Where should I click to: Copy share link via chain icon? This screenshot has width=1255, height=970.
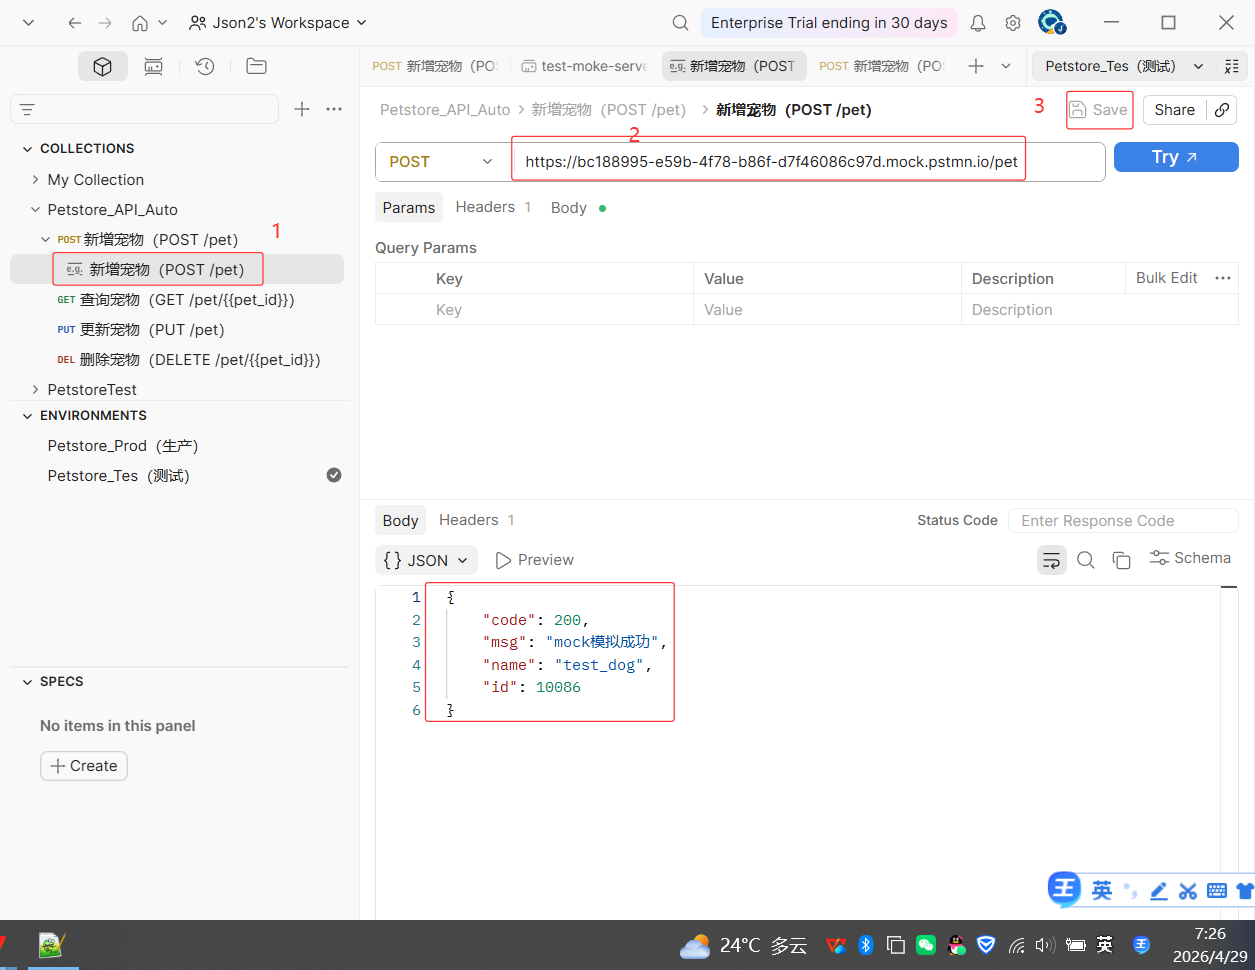1222,110
